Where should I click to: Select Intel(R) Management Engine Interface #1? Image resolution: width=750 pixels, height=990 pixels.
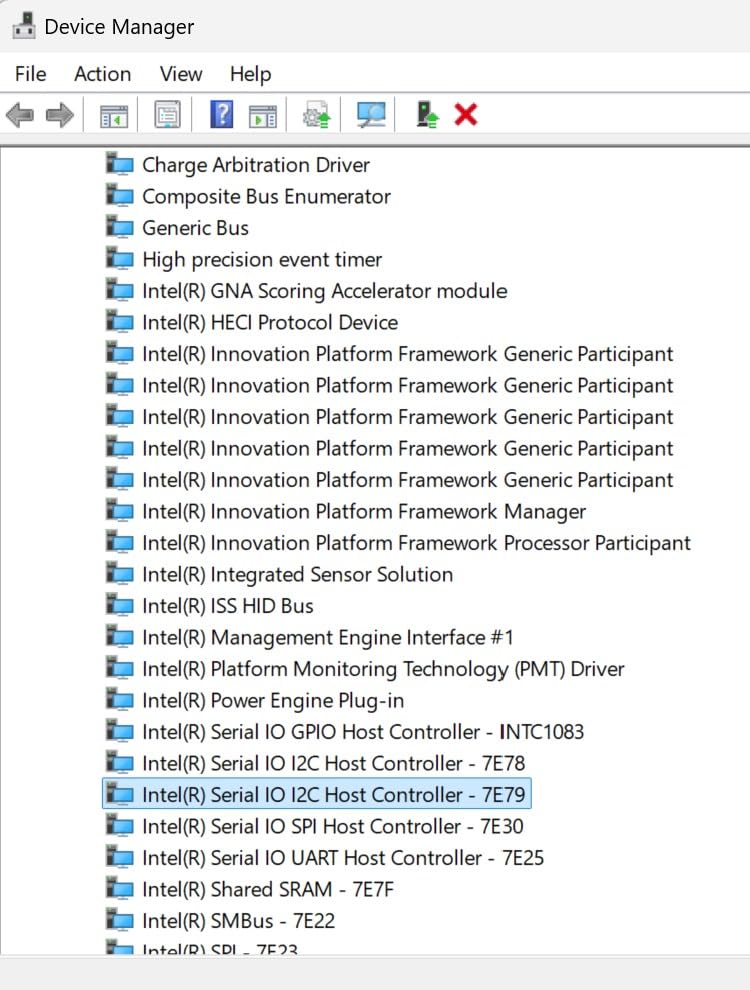click(x=328, y=637)
